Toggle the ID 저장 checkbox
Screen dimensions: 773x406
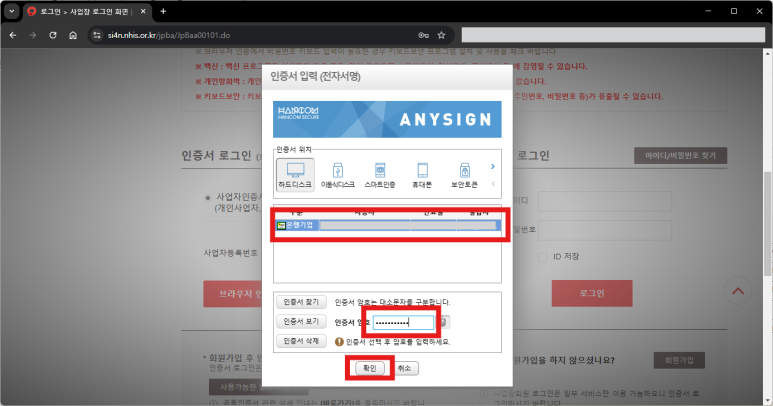click(543, 257)
